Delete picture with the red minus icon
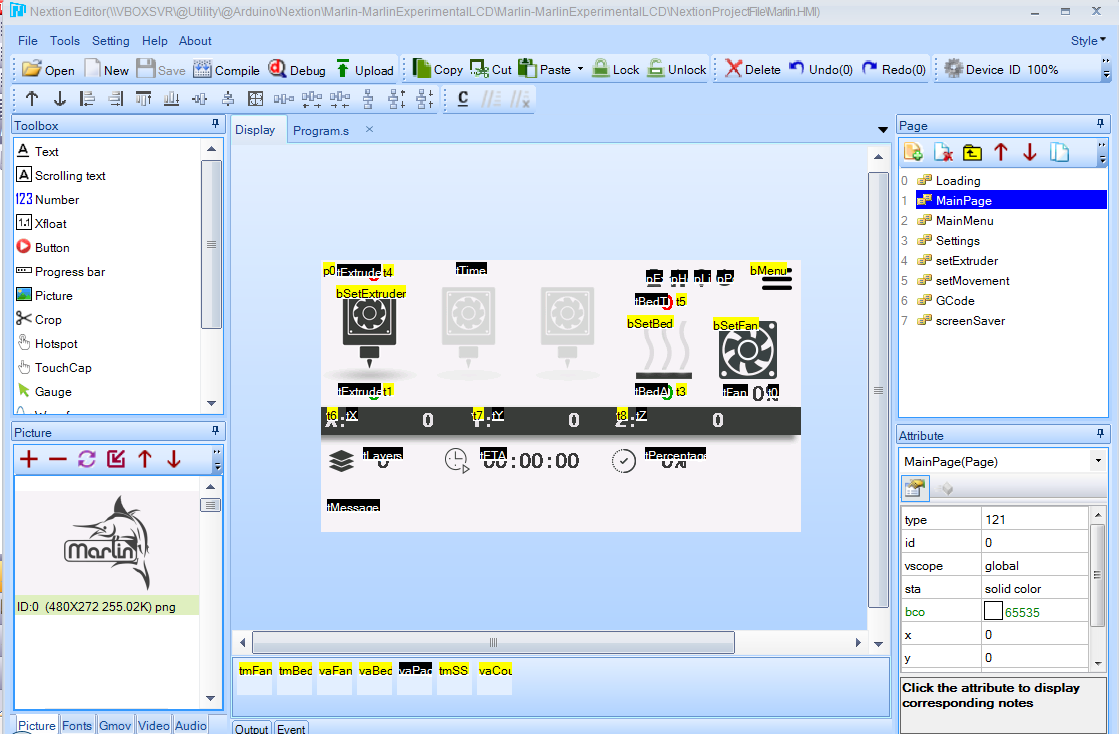 coord(57,459)
